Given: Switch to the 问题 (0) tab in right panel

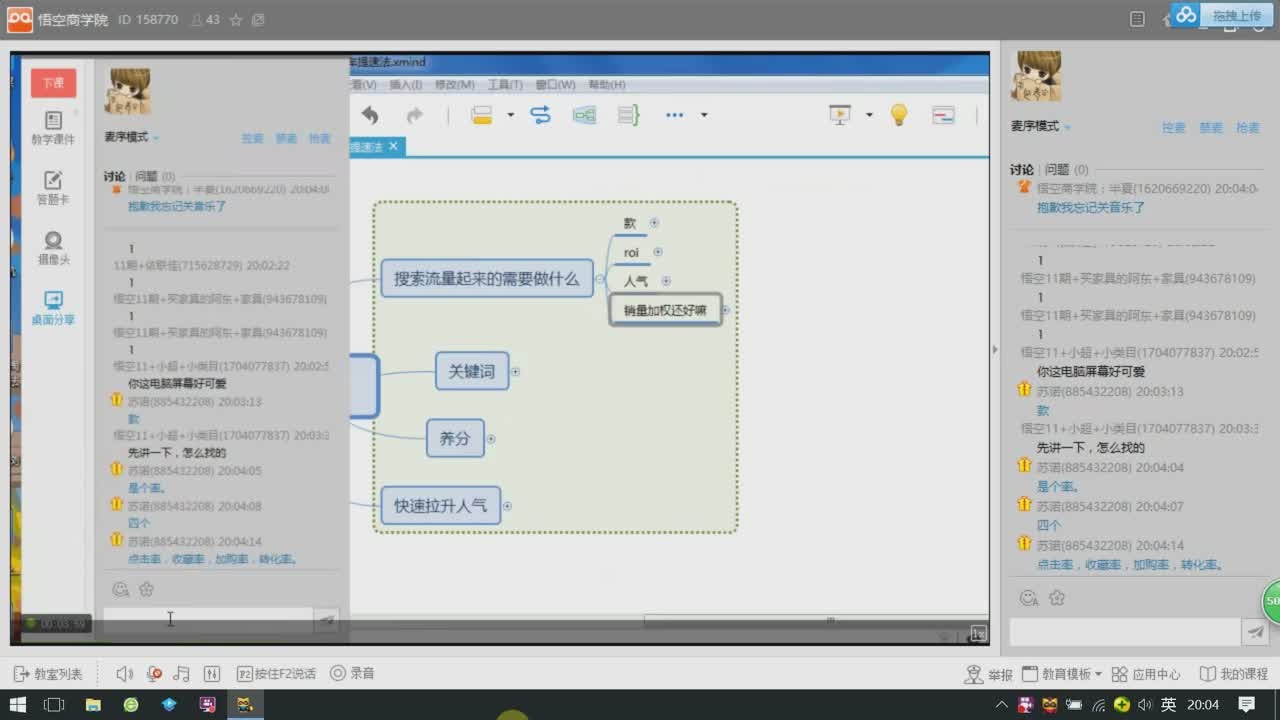Looking at the screenshot, I should (x=1066, y=170).
